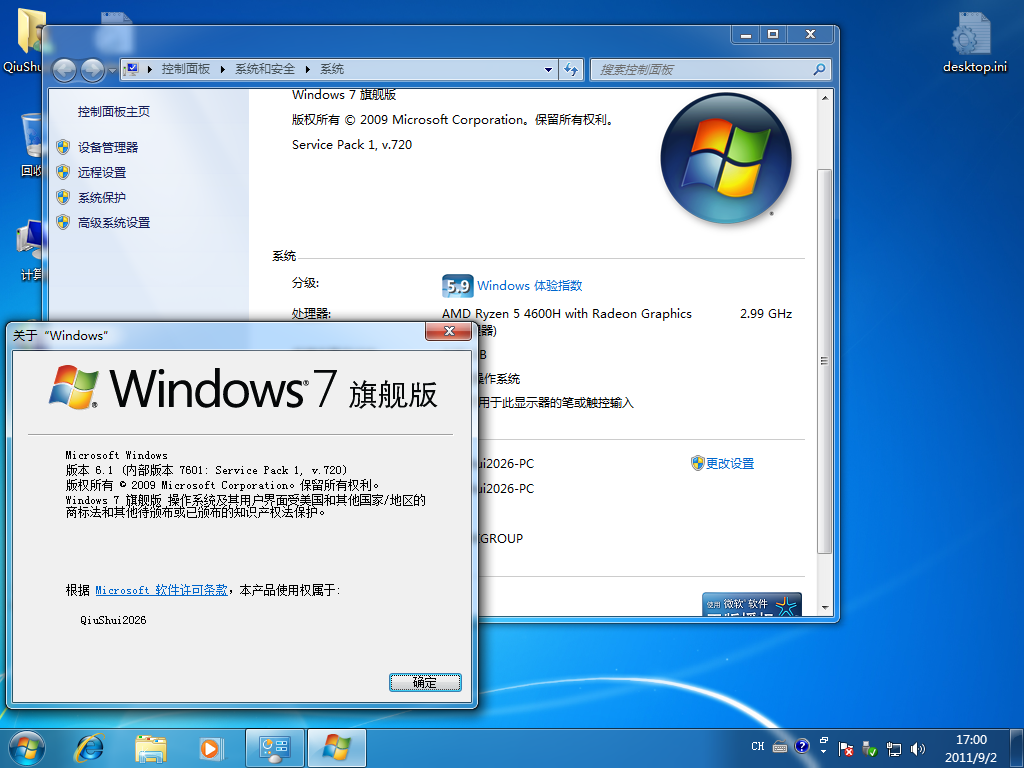Click scroll up arrow in System window
The height and width of the screenshot is (768, 1024).
click(825, 98)
